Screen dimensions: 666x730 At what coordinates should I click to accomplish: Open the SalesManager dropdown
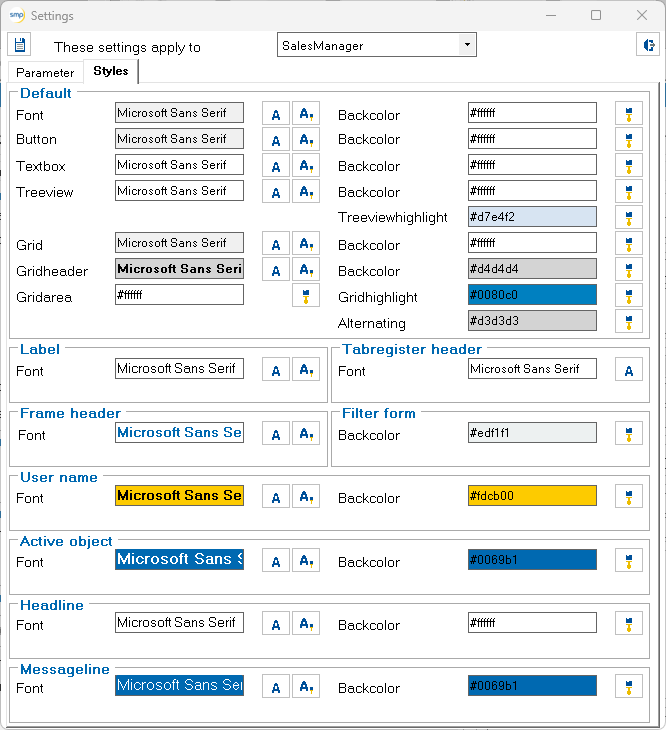(x=467, y=45)
